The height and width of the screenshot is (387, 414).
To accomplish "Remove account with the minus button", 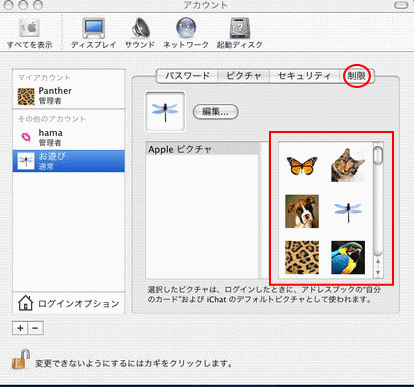I will pos(35,328).
